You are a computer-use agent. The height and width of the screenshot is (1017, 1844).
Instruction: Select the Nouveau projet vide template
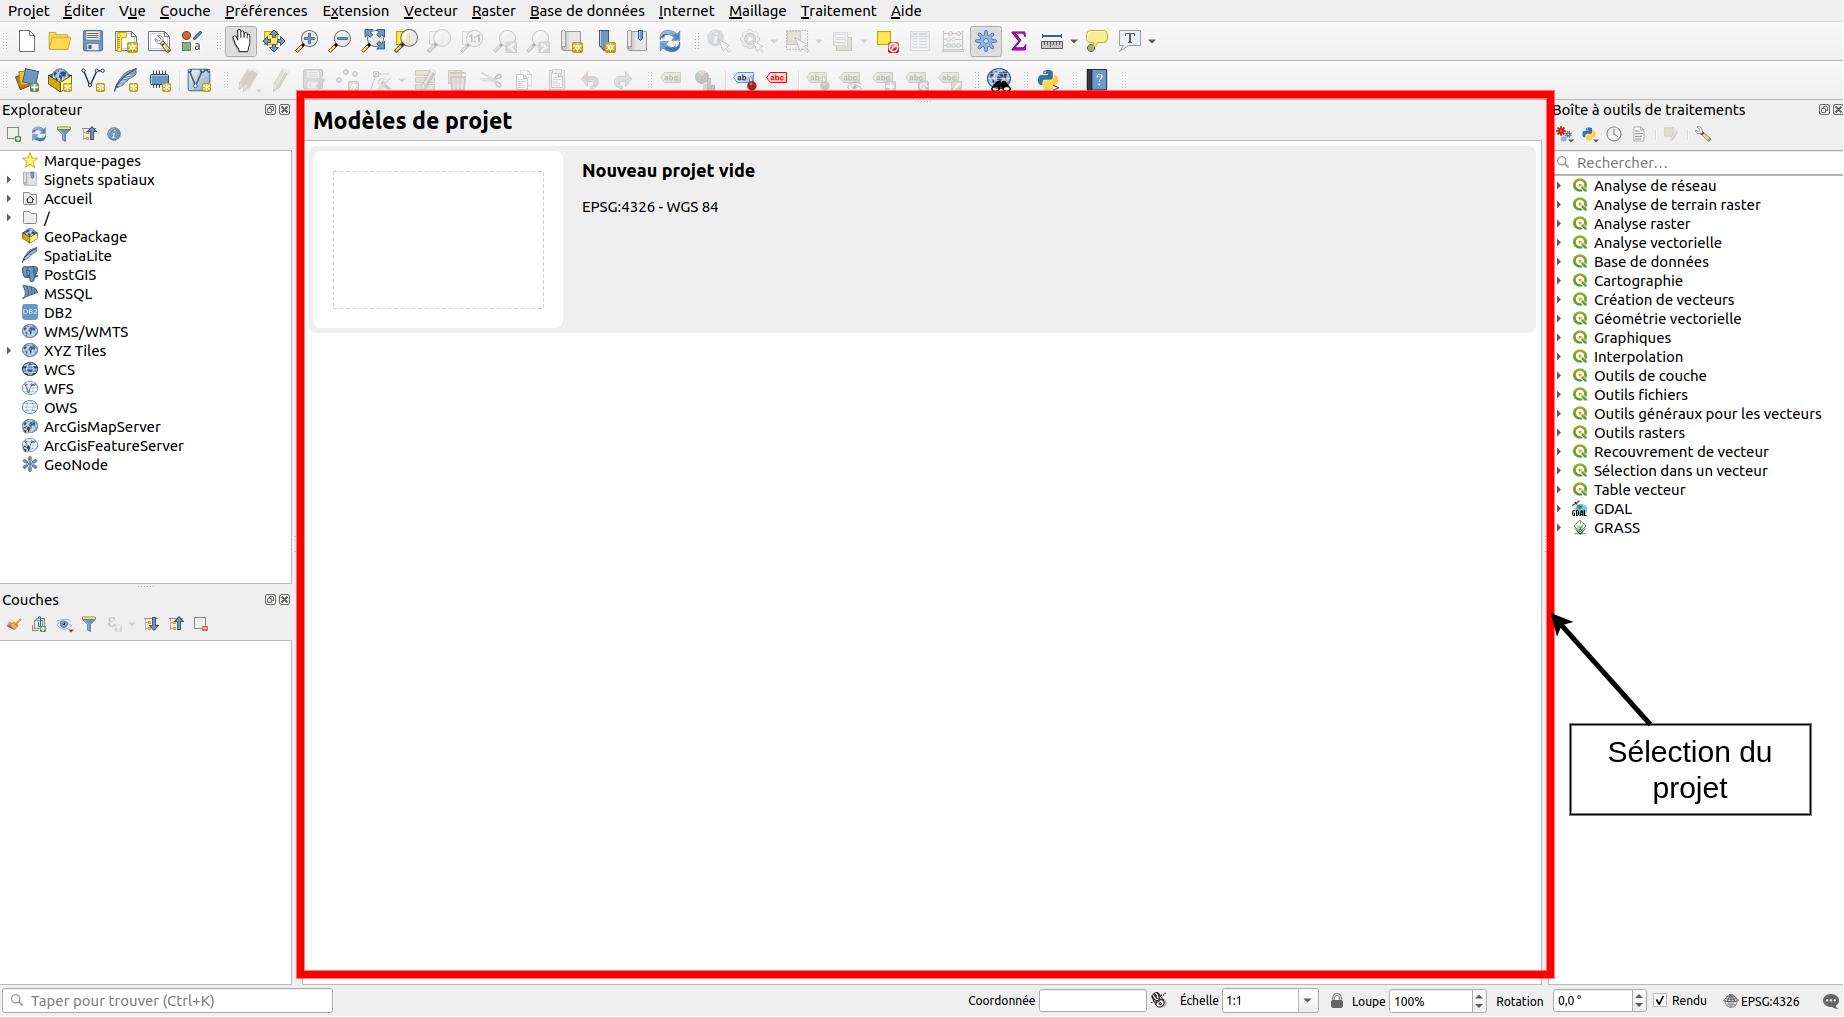click(x=668, y=171)
